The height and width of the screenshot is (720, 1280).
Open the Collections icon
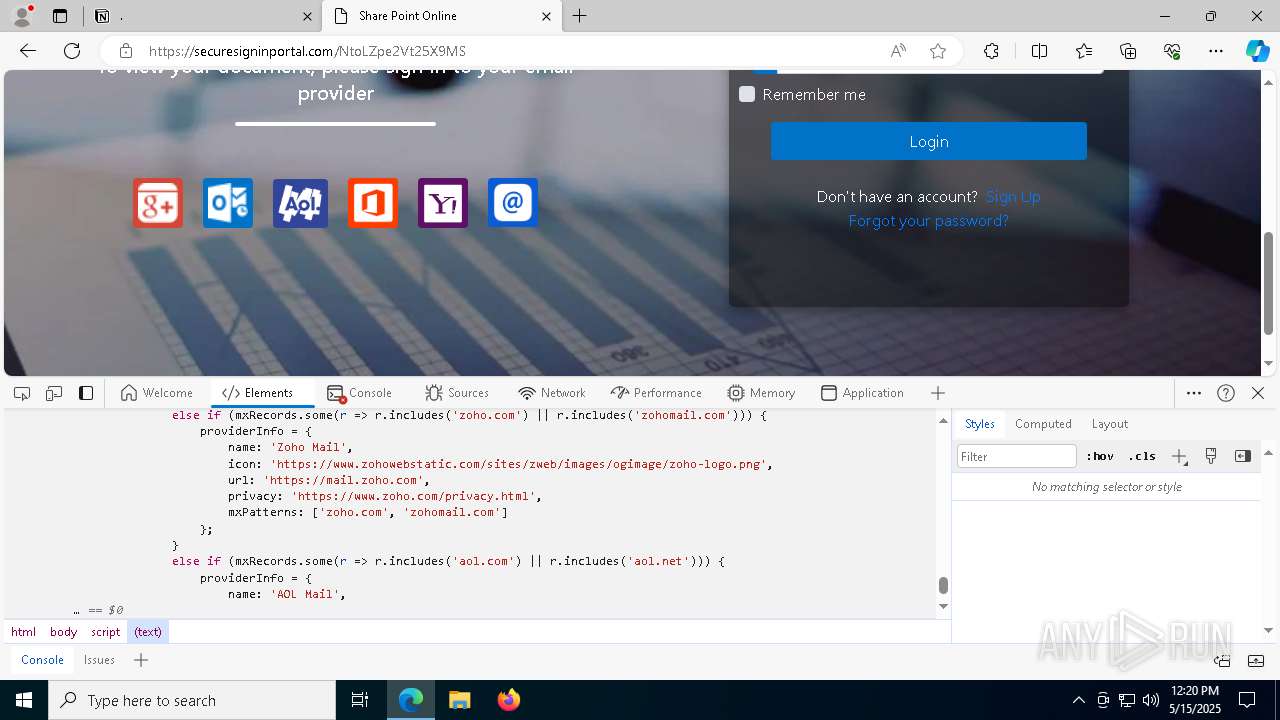1128,51
